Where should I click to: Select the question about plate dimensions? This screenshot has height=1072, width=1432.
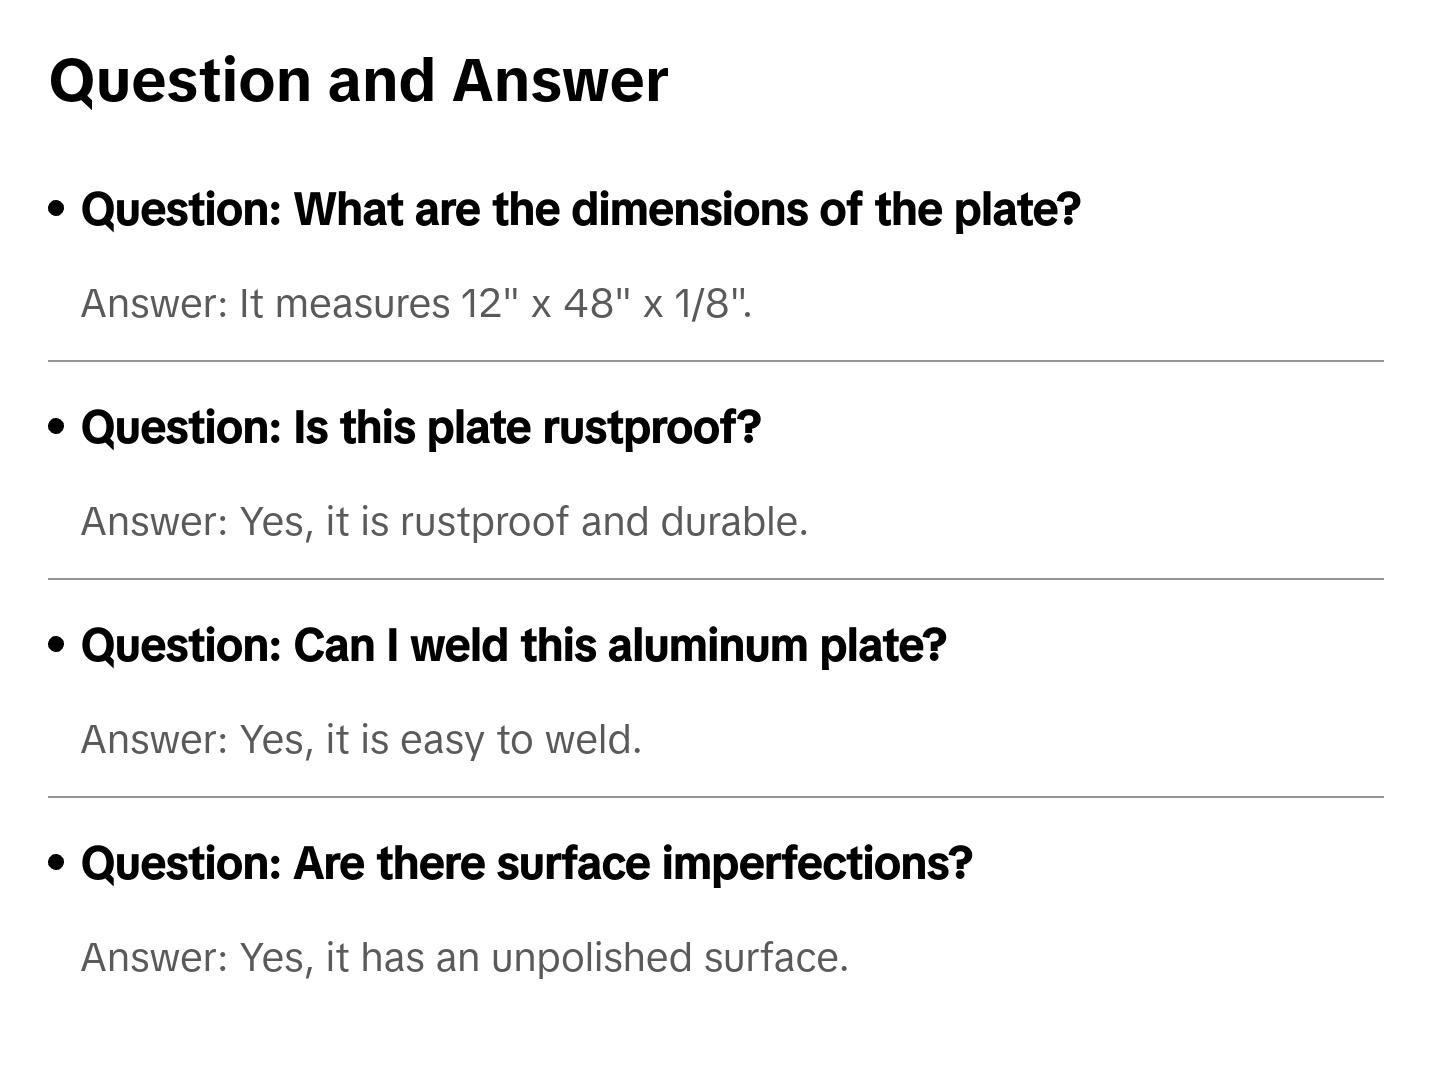tap(580, 210)
